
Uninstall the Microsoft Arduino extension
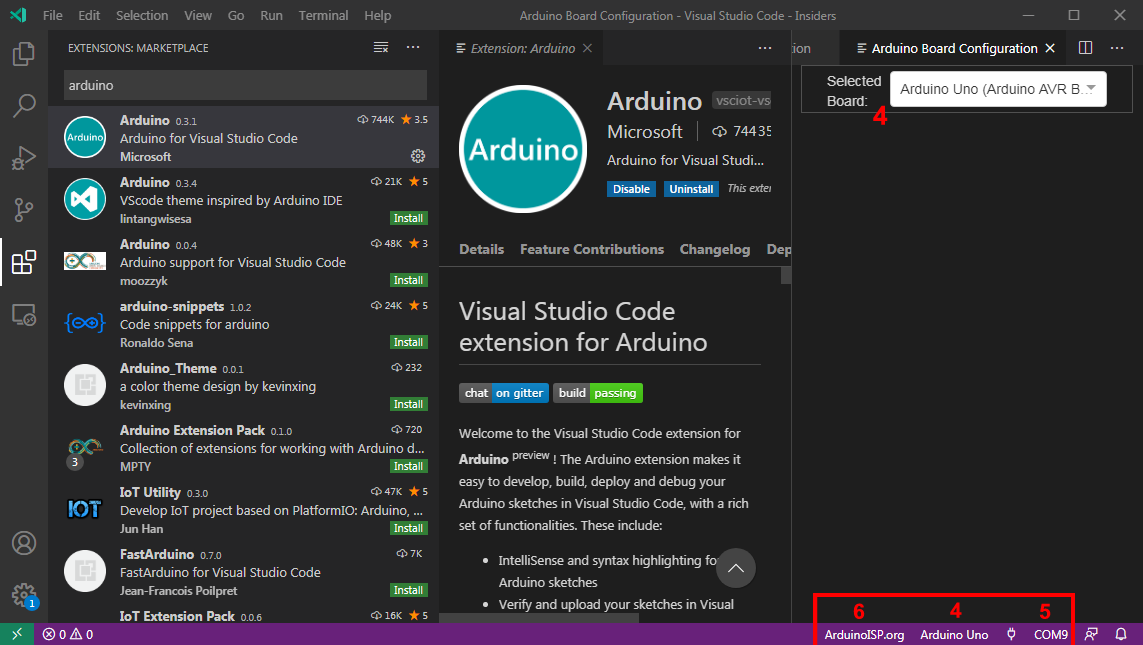click(x=691, y=188)
